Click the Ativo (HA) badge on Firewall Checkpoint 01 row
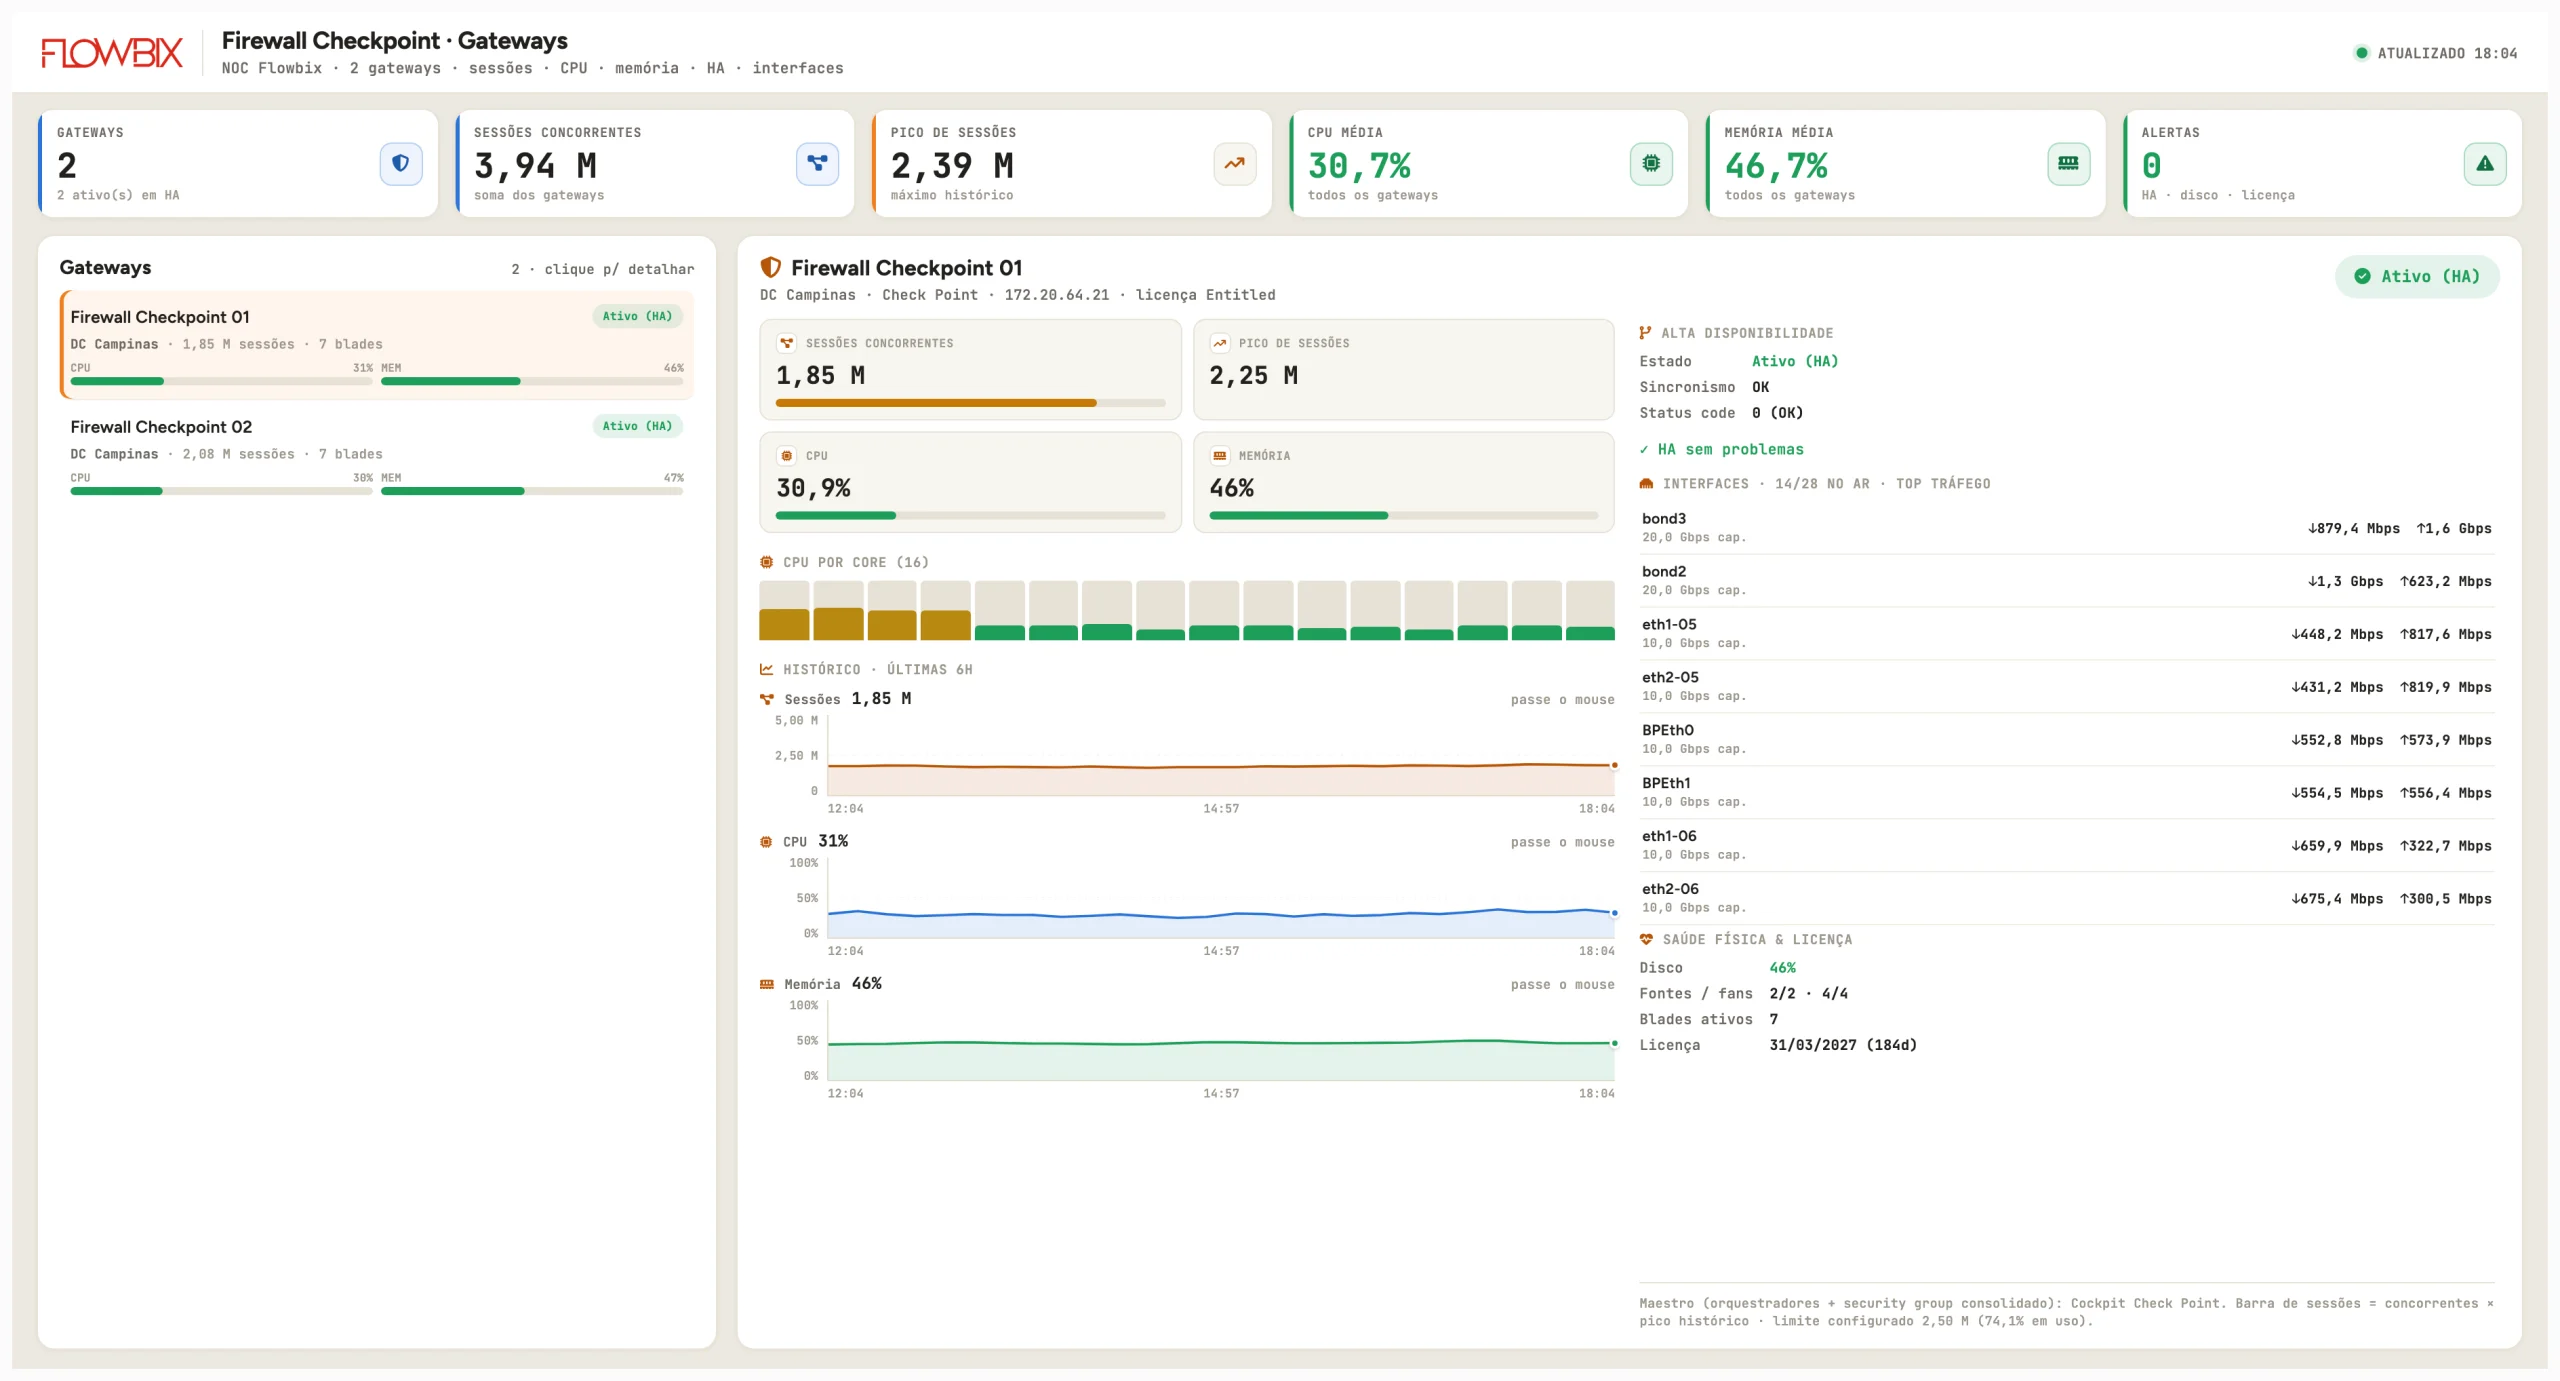 coord(637,316)
